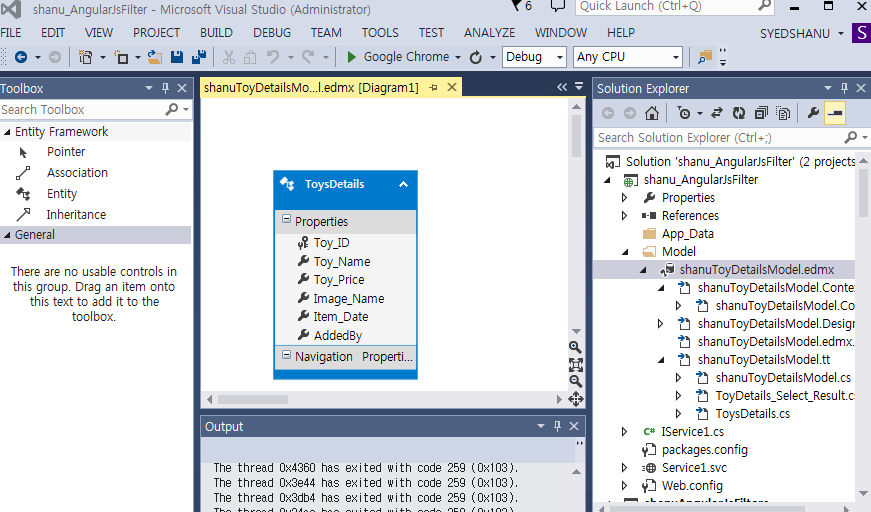Select Web.config in Solution Explorer
This screenshot has width=871, height=512.
692,486
